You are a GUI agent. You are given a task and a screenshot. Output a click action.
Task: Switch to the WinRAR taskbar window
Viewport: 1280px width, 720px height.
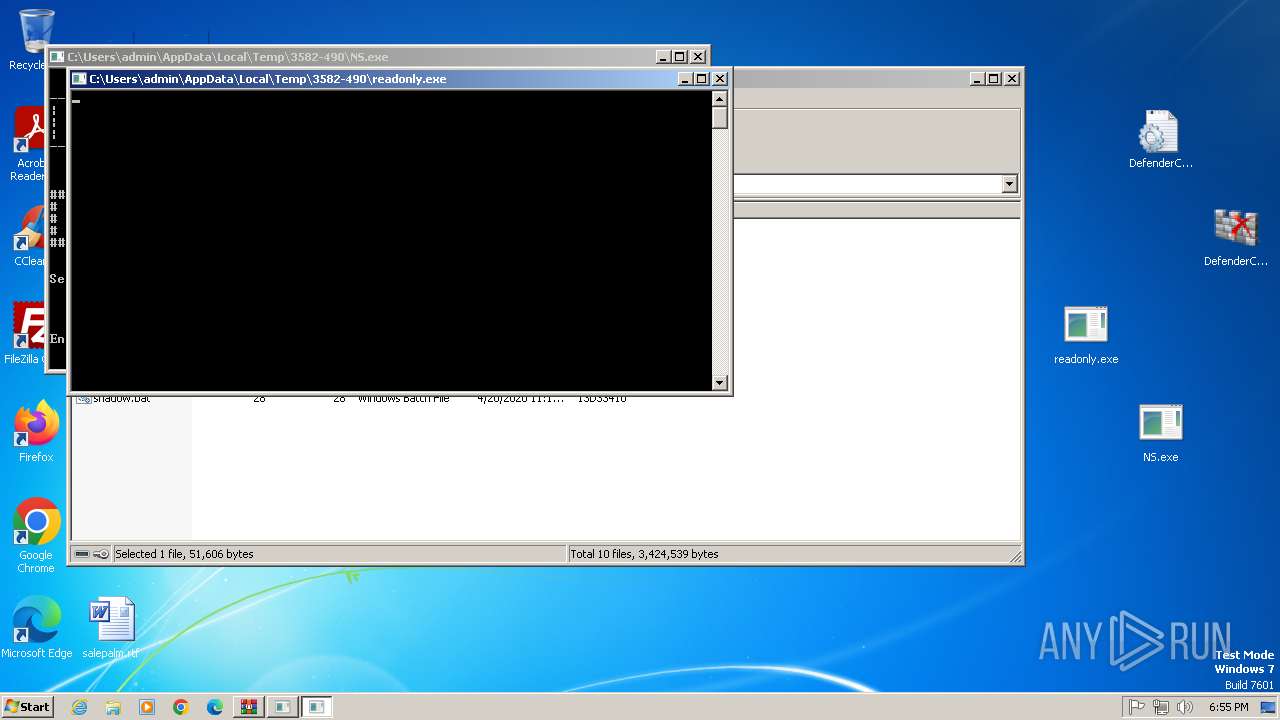point(249,707)
